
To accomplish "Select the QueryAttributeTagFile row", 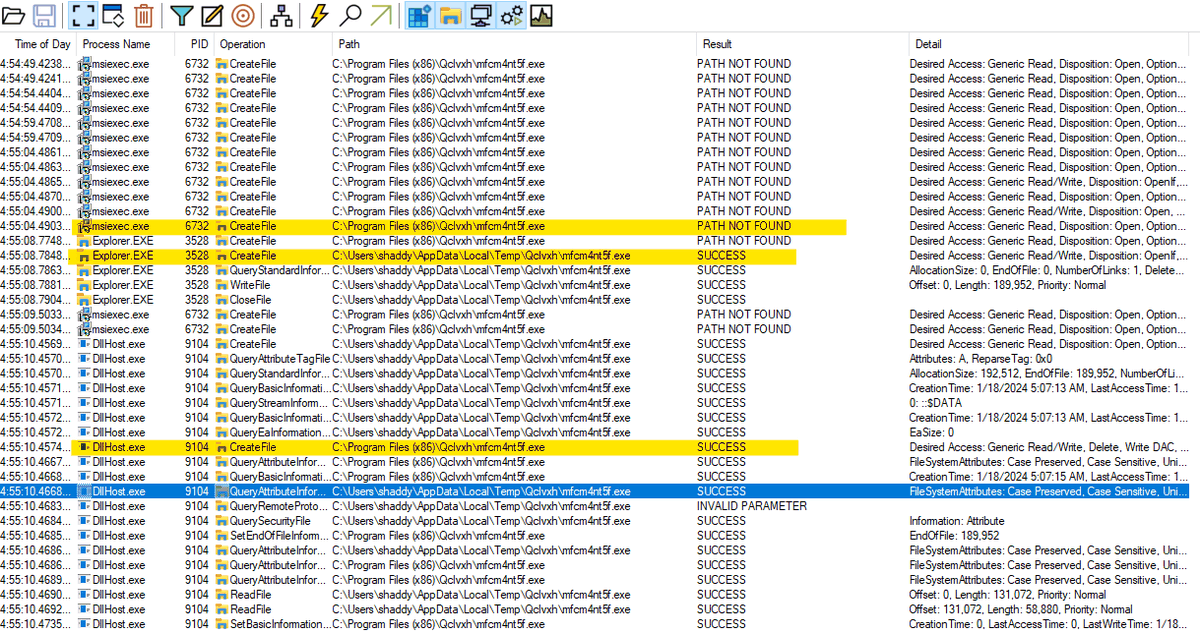I will pyautogui.click(x=600, y=359).
